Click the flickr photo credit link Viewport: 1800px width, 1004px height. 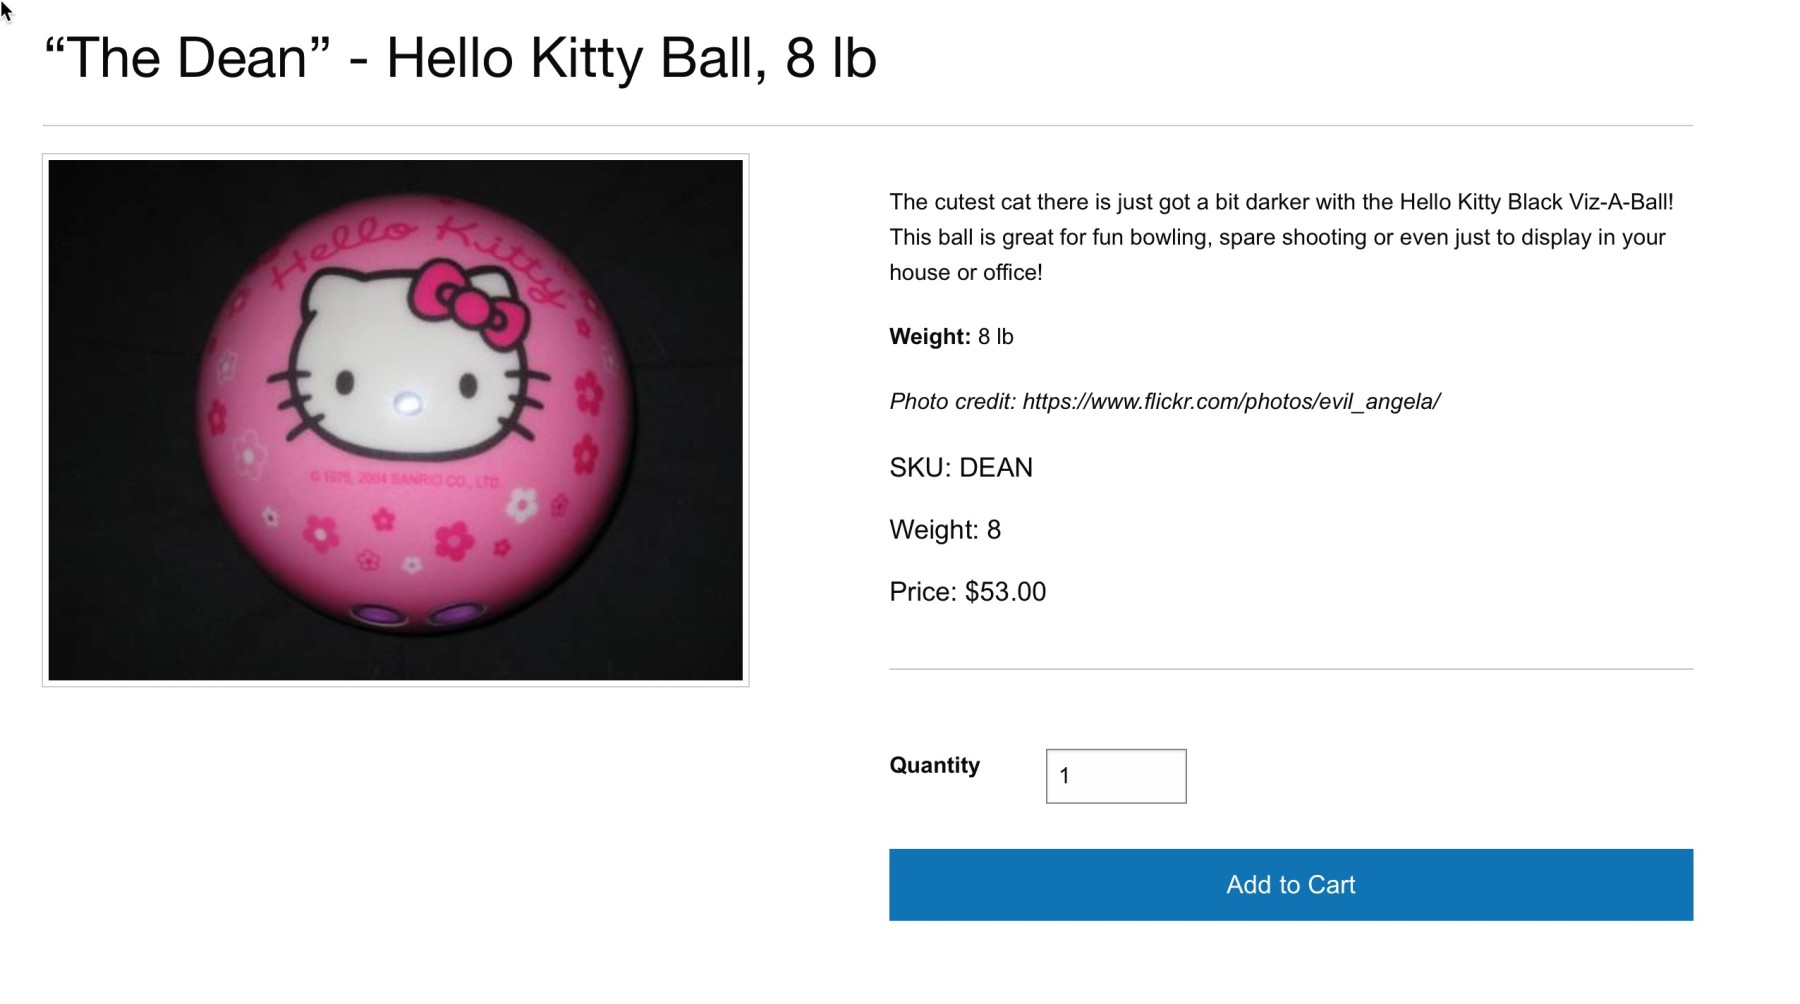coord(1230,401)
